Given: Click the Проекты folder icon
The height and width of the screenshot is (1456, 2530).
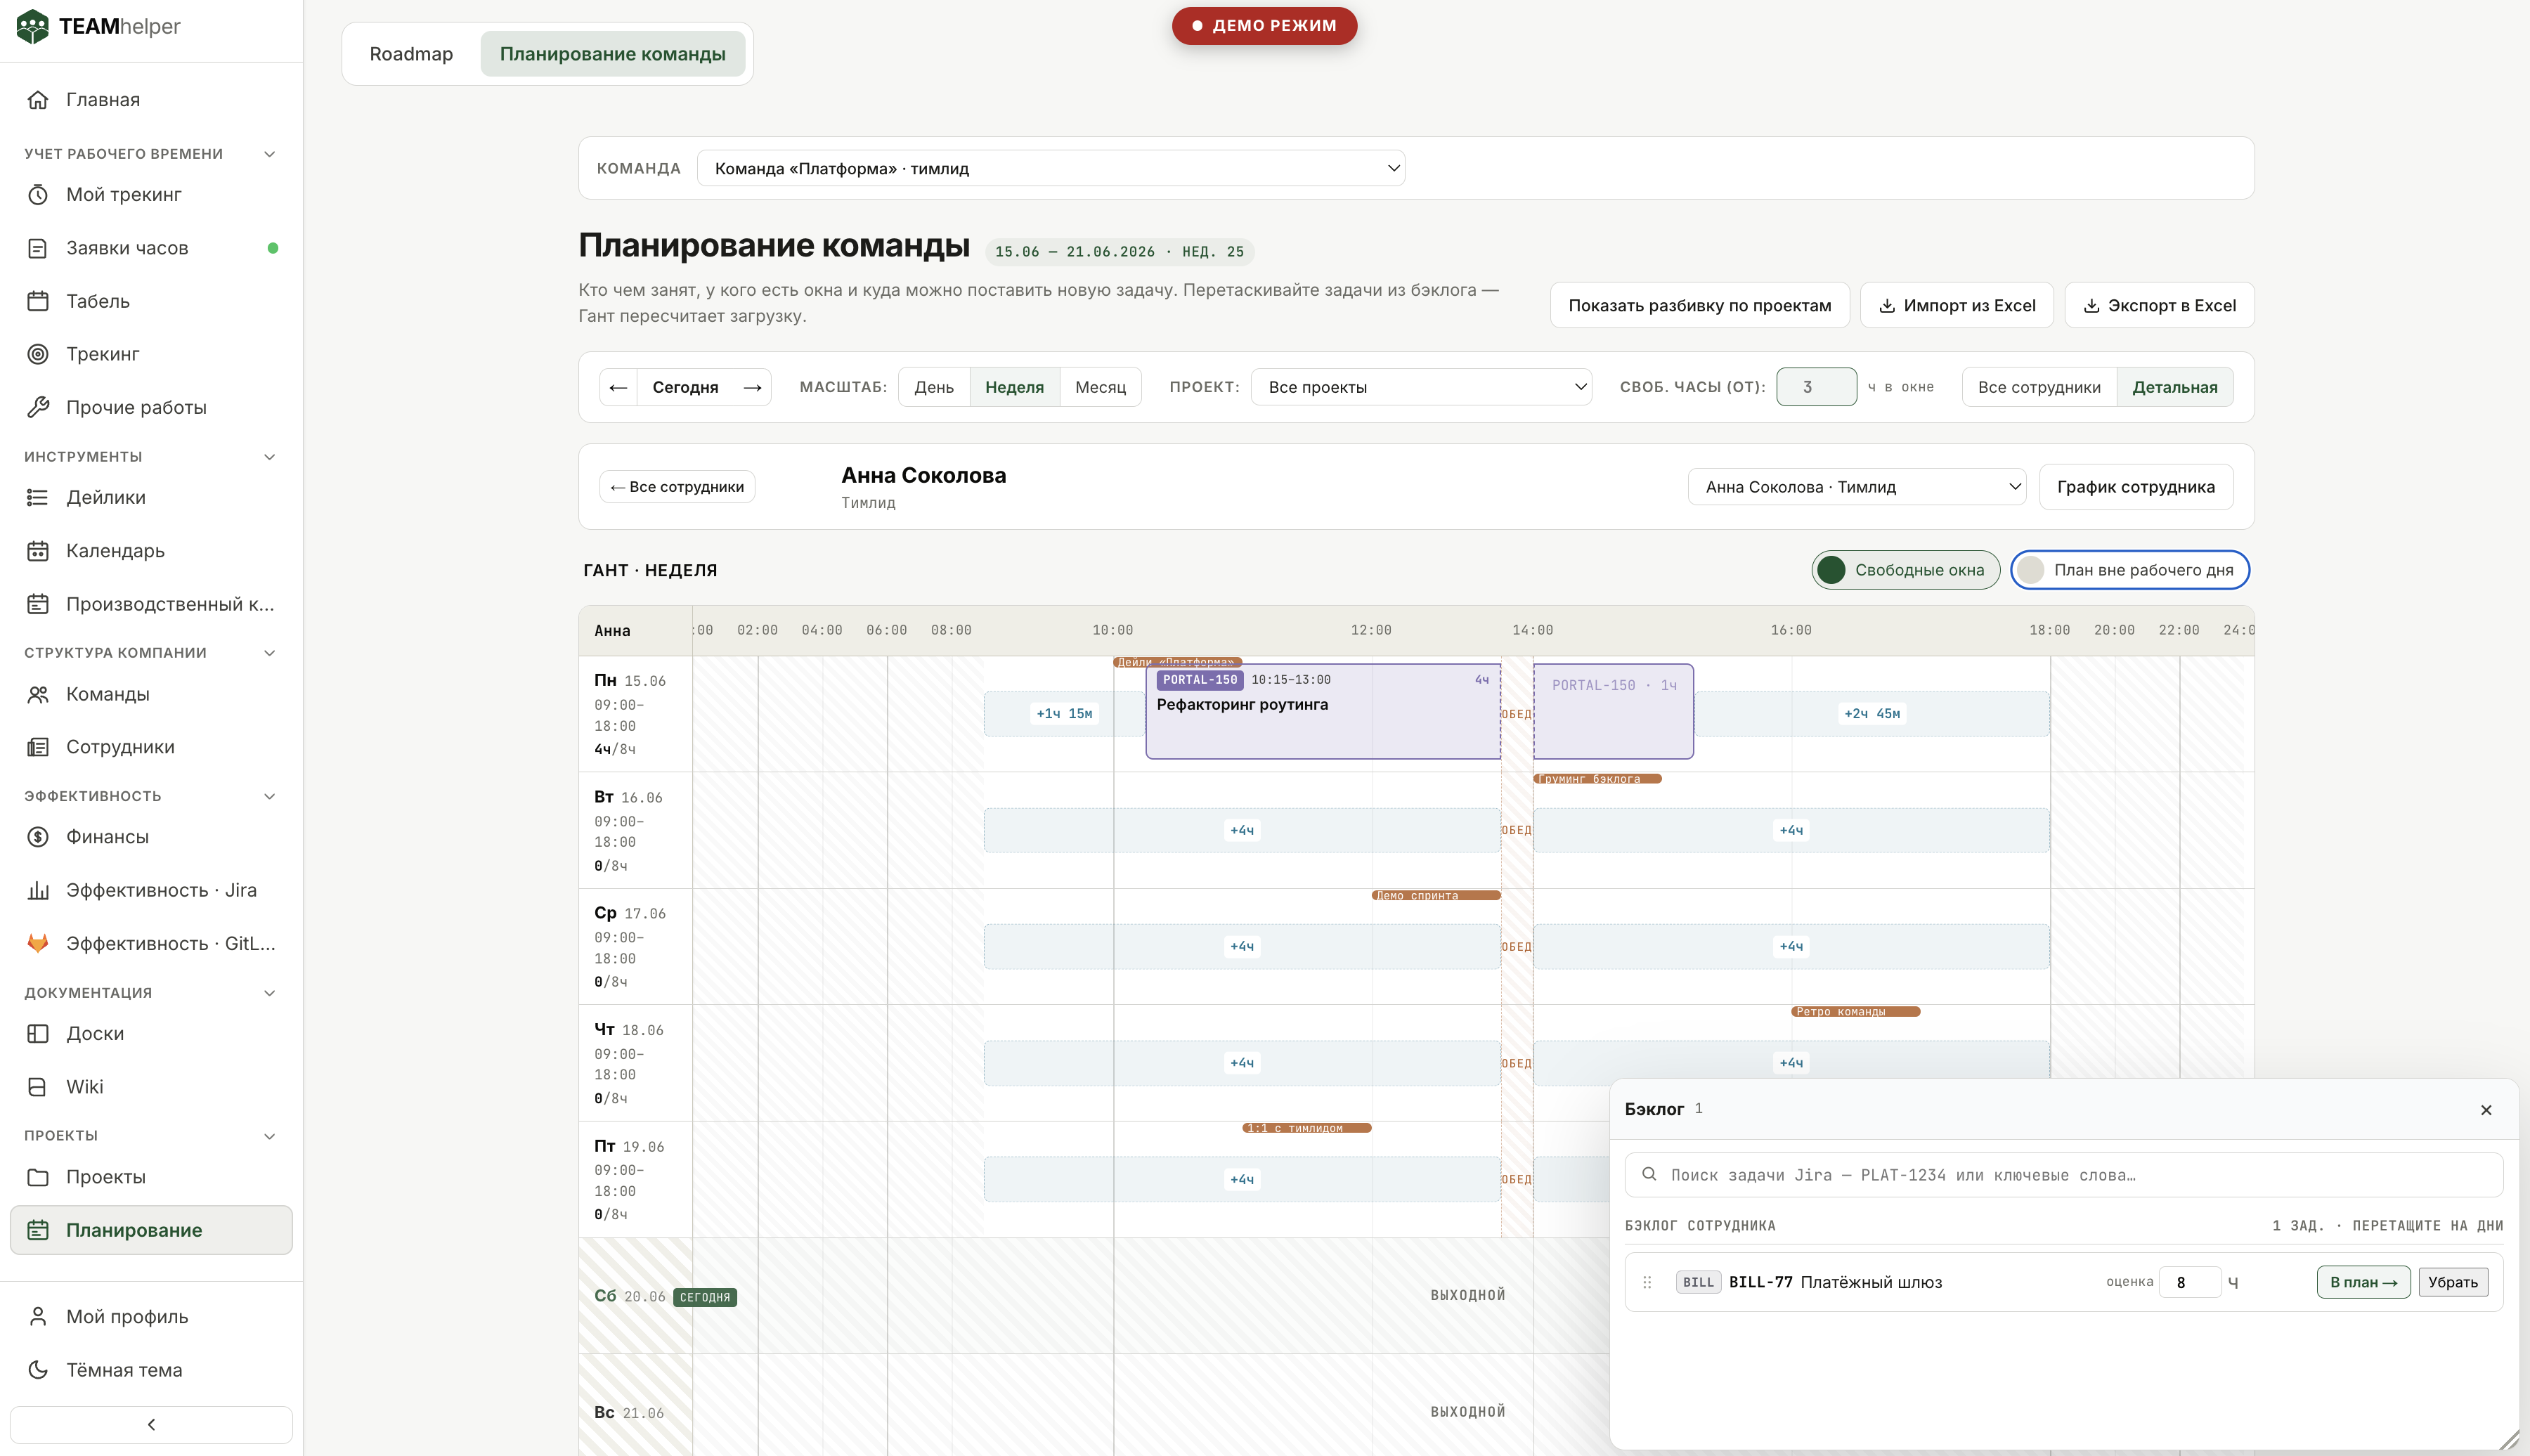Looking at the screenshot, I should point(38,1177).
